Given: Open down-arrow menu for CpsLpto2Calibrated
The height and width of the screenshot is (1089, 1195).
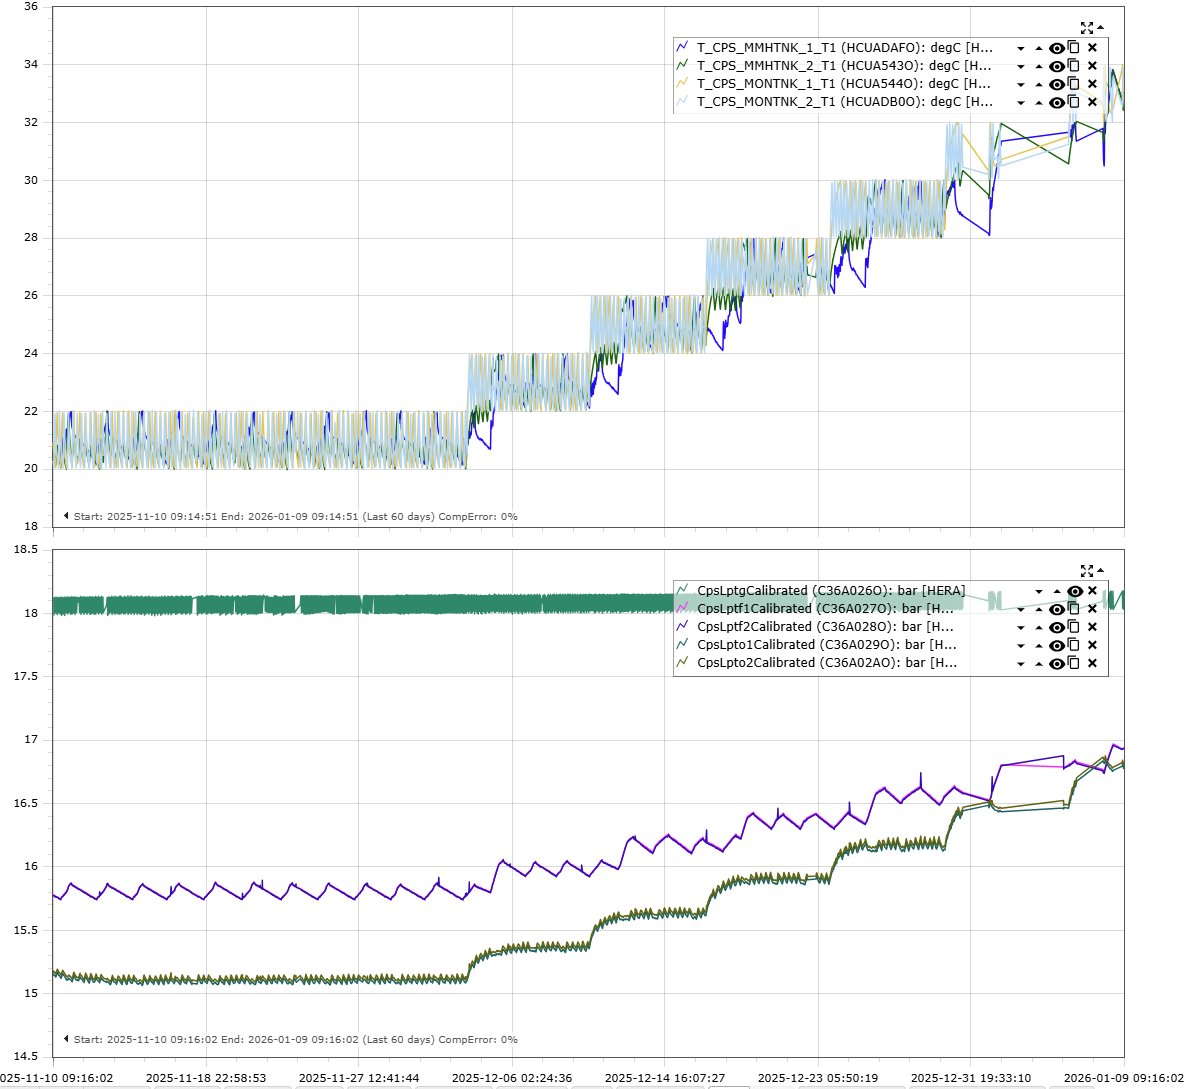Looking at the screenshot, I should pyautogui.click(x=1020, y=665).
